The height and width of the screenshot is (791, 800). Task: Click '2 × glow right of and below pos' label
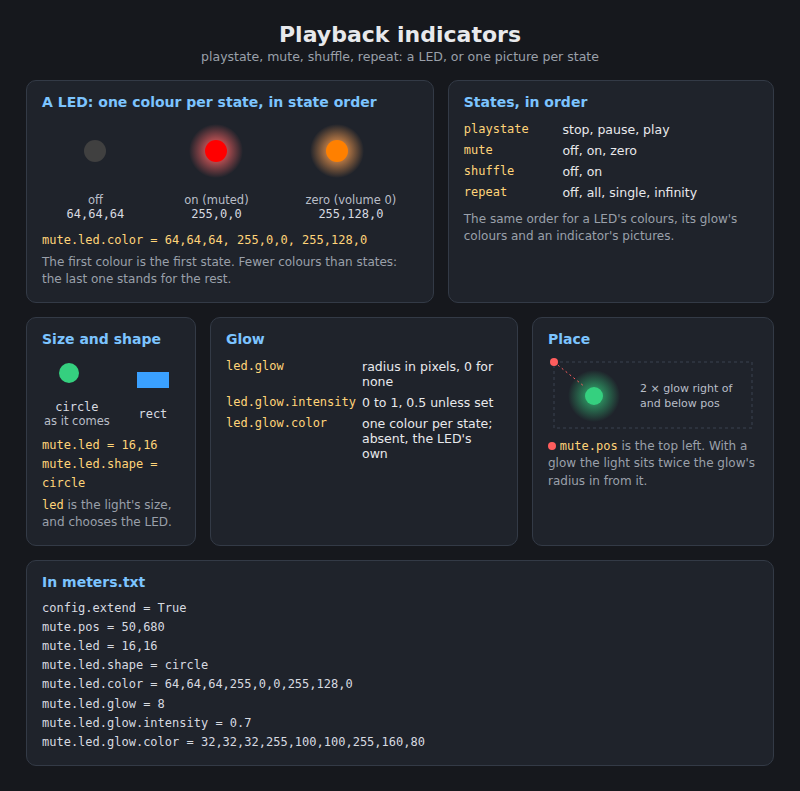click(x=686, y=396)
